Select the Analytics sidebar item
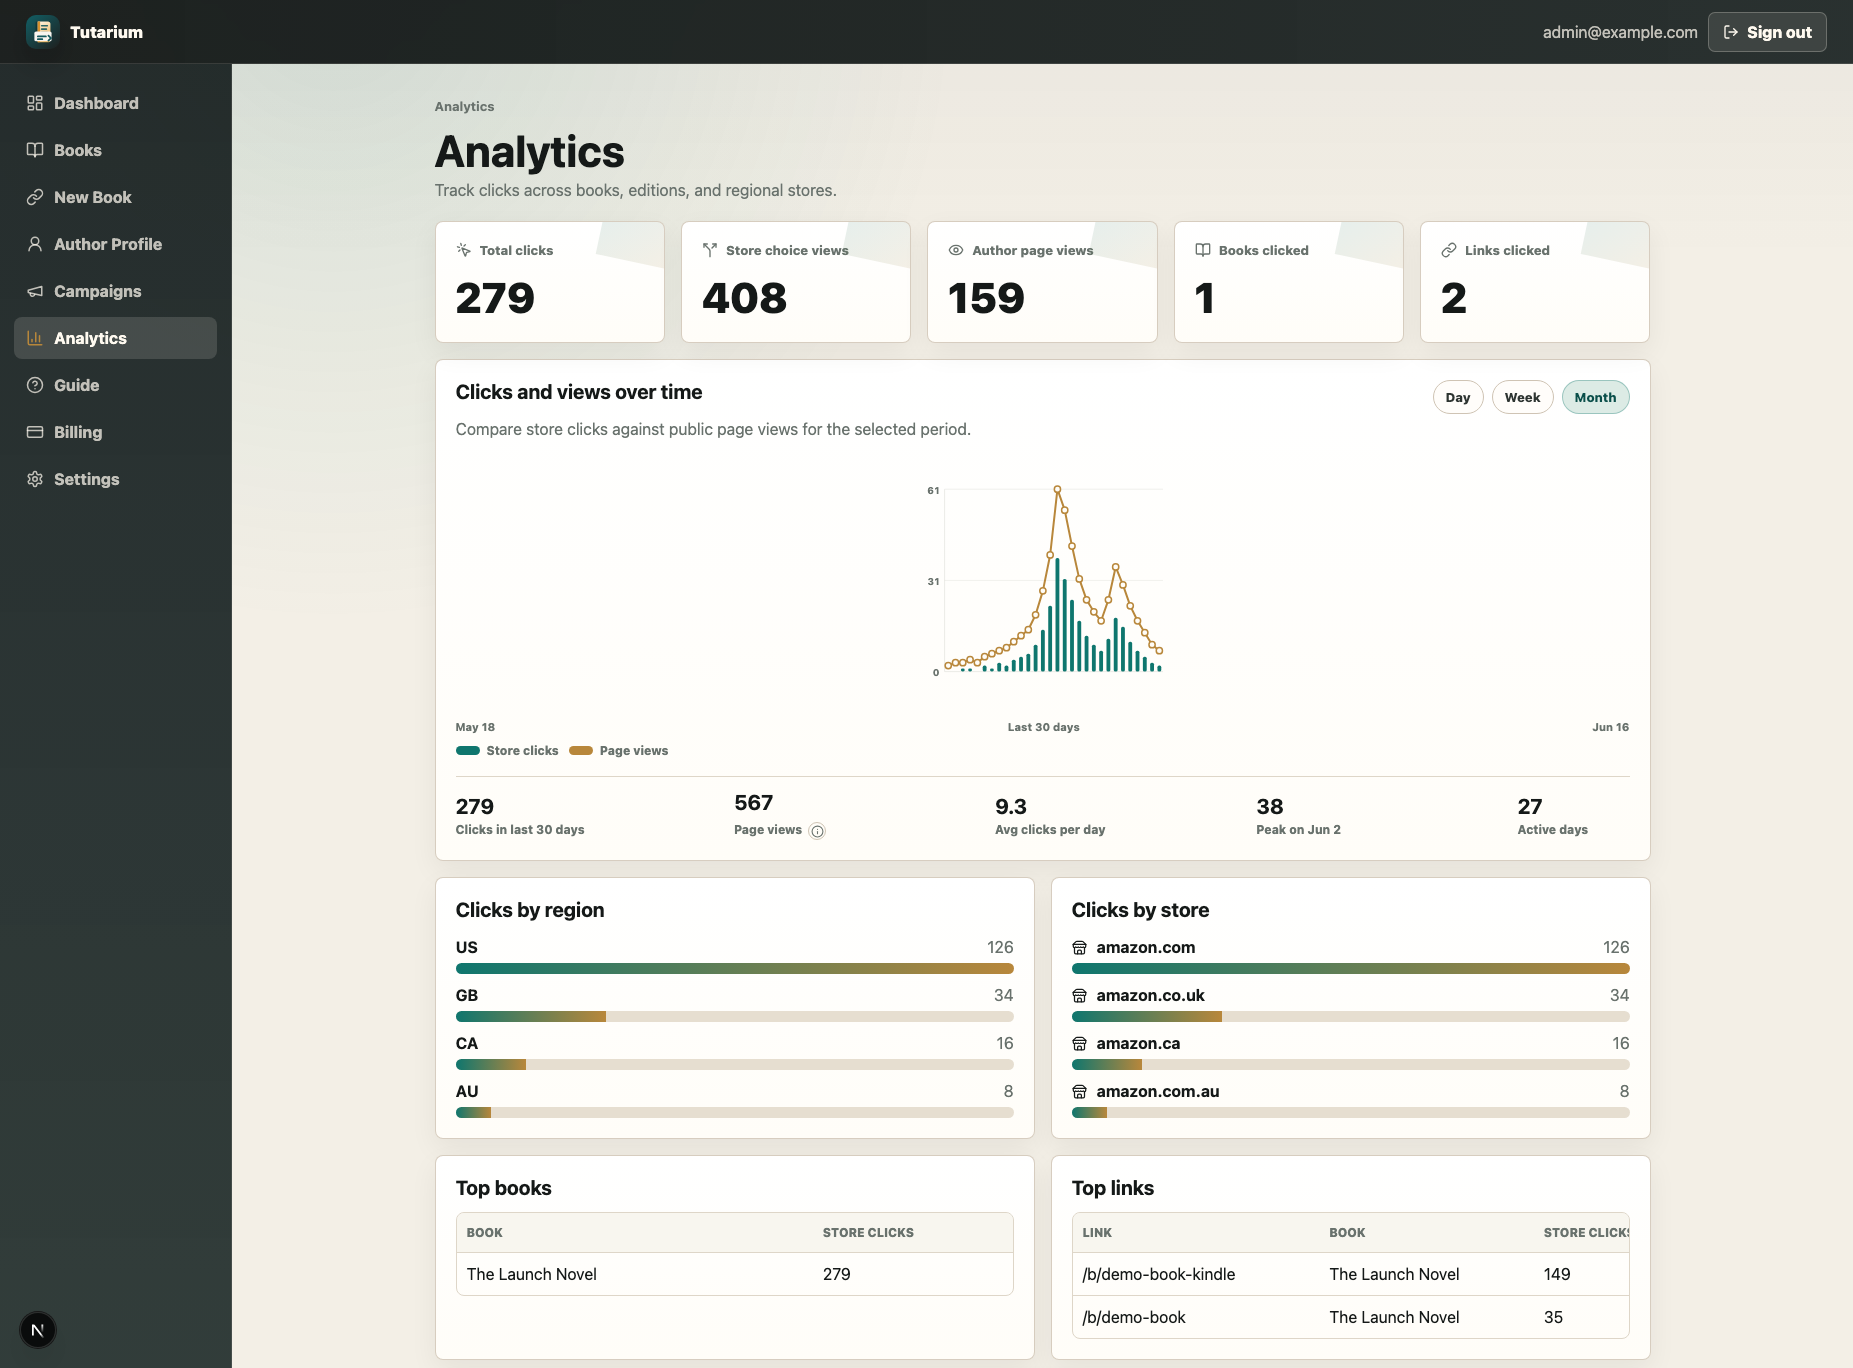 [115, 338]
